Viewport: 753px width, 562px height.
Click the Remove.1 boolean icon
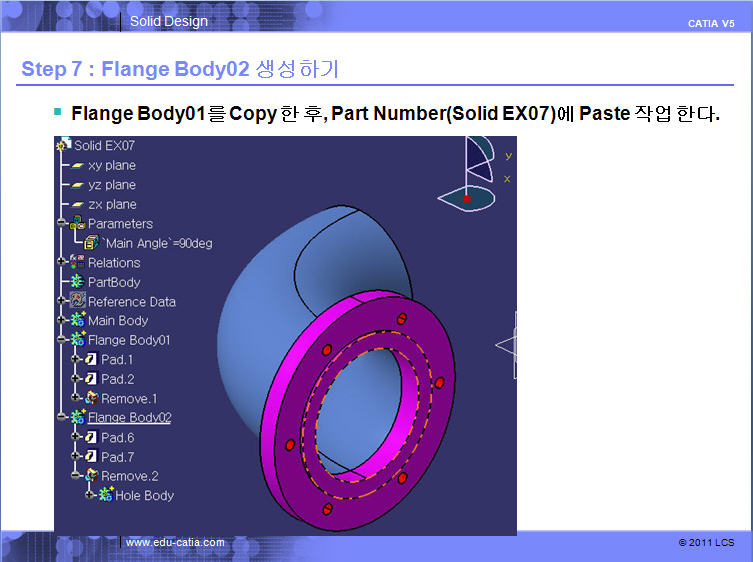tap(92, 398)
